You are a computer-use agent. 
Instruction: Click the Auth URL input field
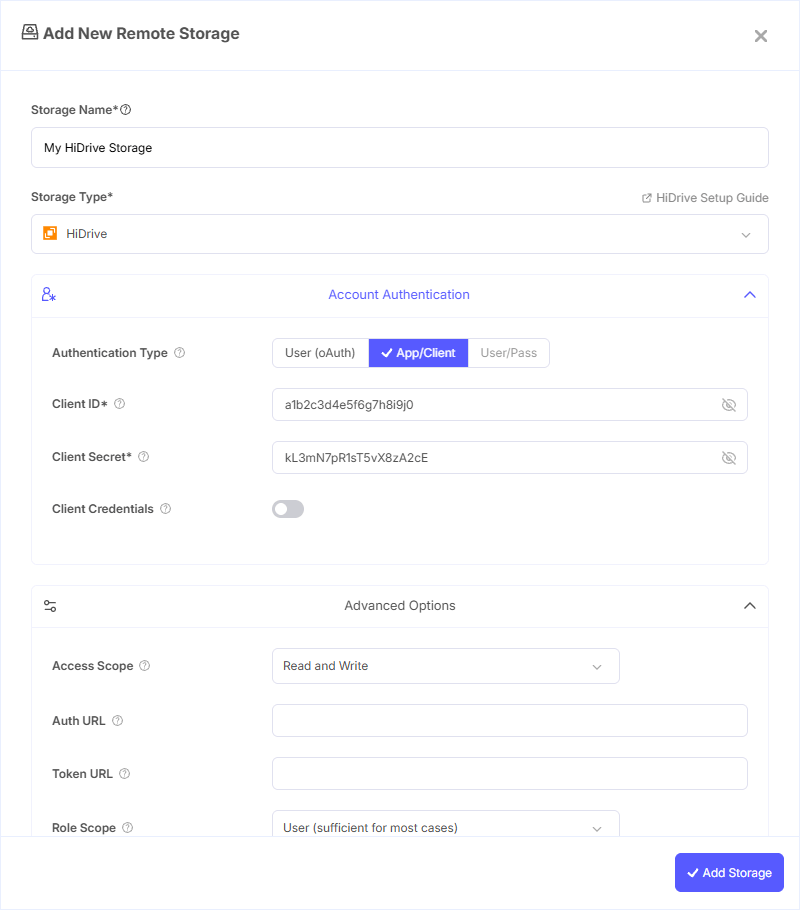509,721
